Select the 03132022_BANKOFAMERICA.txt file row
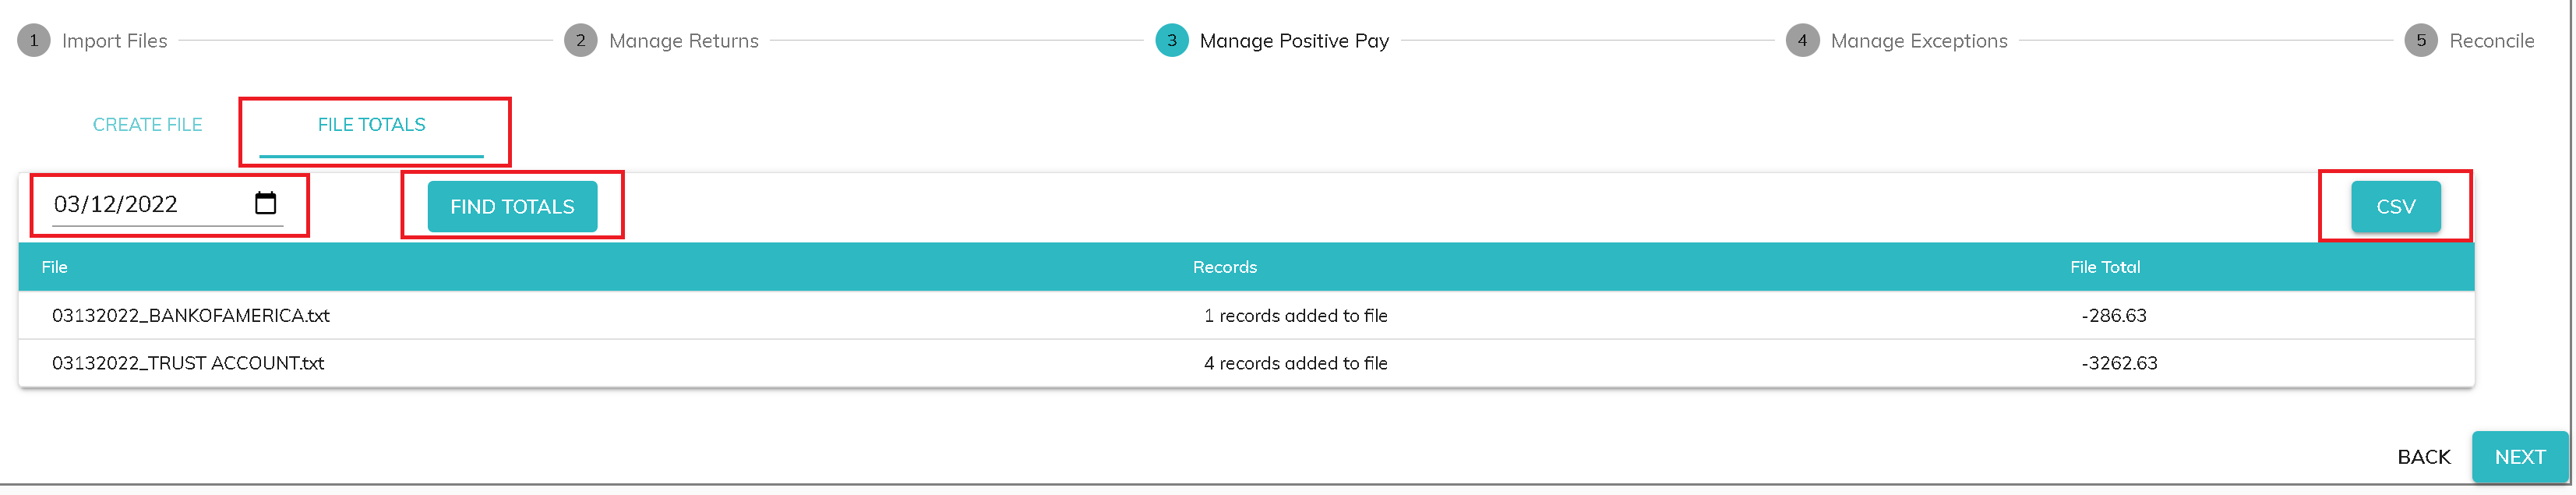2576x495 pixels. pyautogui.click(x=191, y=316)
